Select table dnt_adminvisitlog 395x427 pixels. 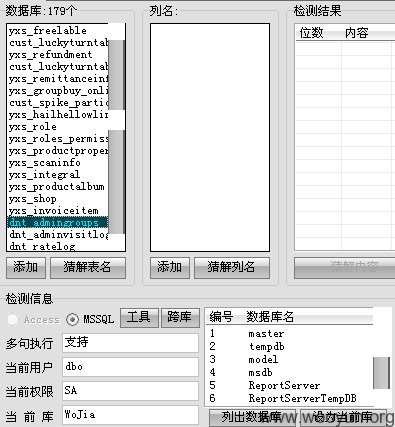(58, 235)
